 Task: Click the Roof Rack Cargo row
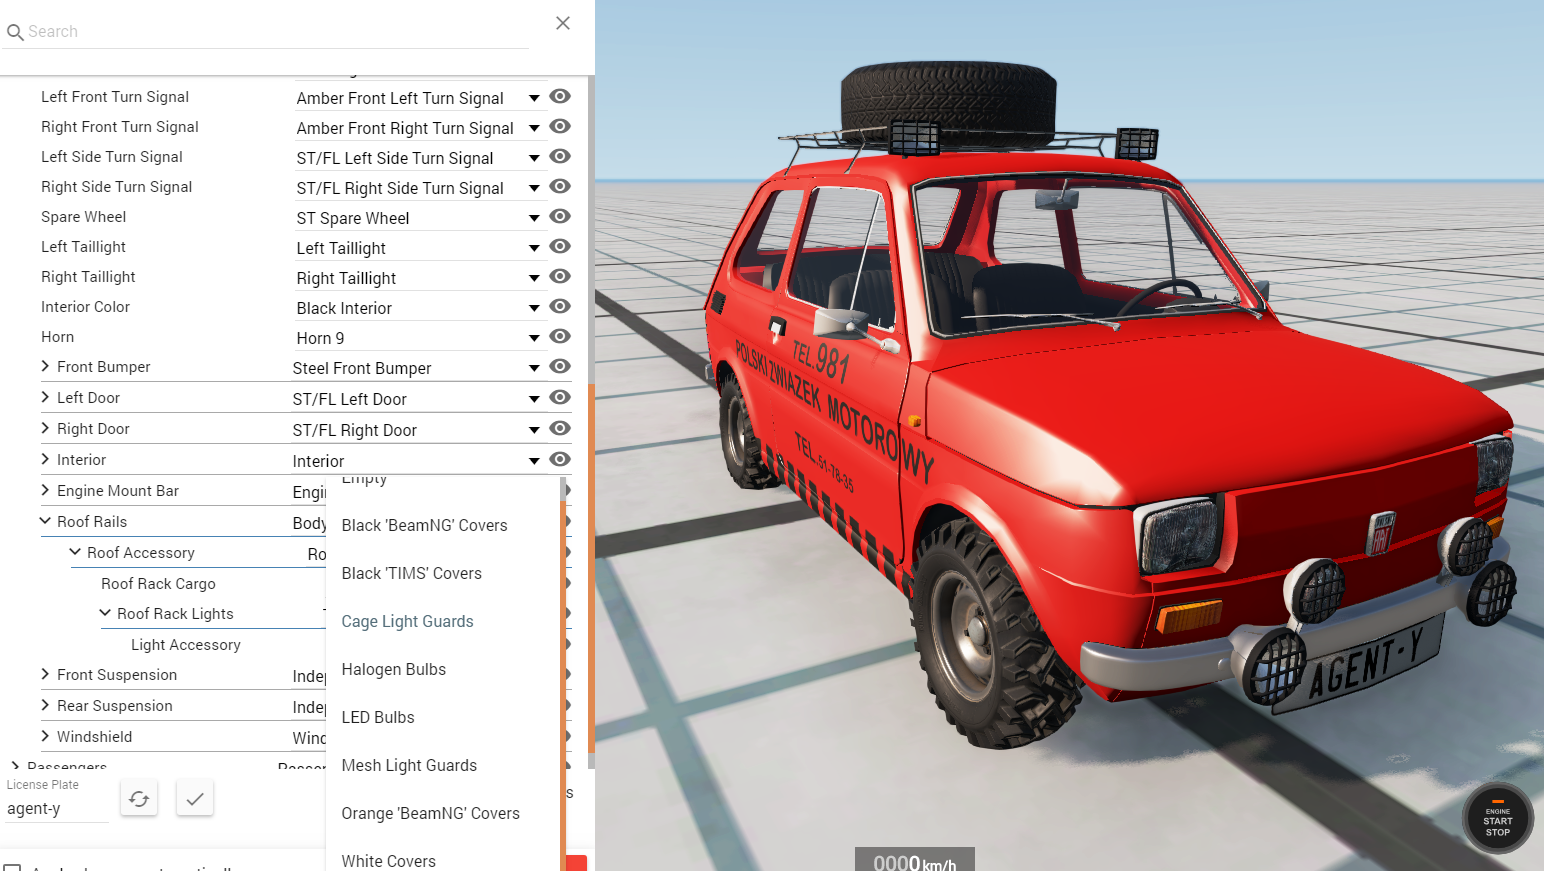tap(158, 583)
